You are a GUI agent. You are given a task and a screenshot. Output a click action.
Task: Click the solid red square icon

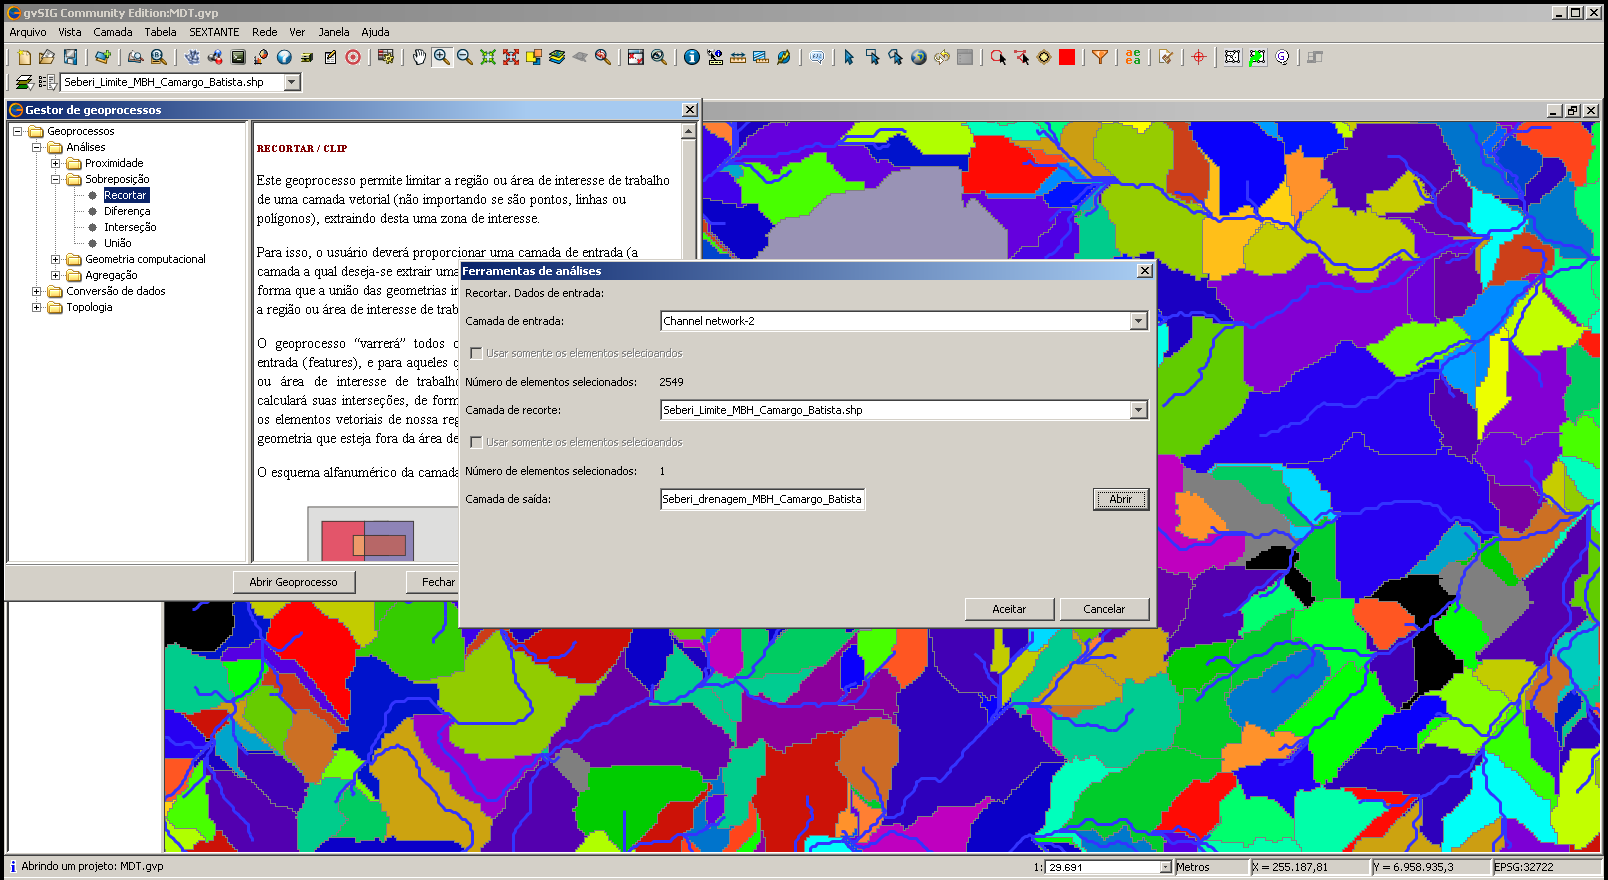(x=1067, y=57)
